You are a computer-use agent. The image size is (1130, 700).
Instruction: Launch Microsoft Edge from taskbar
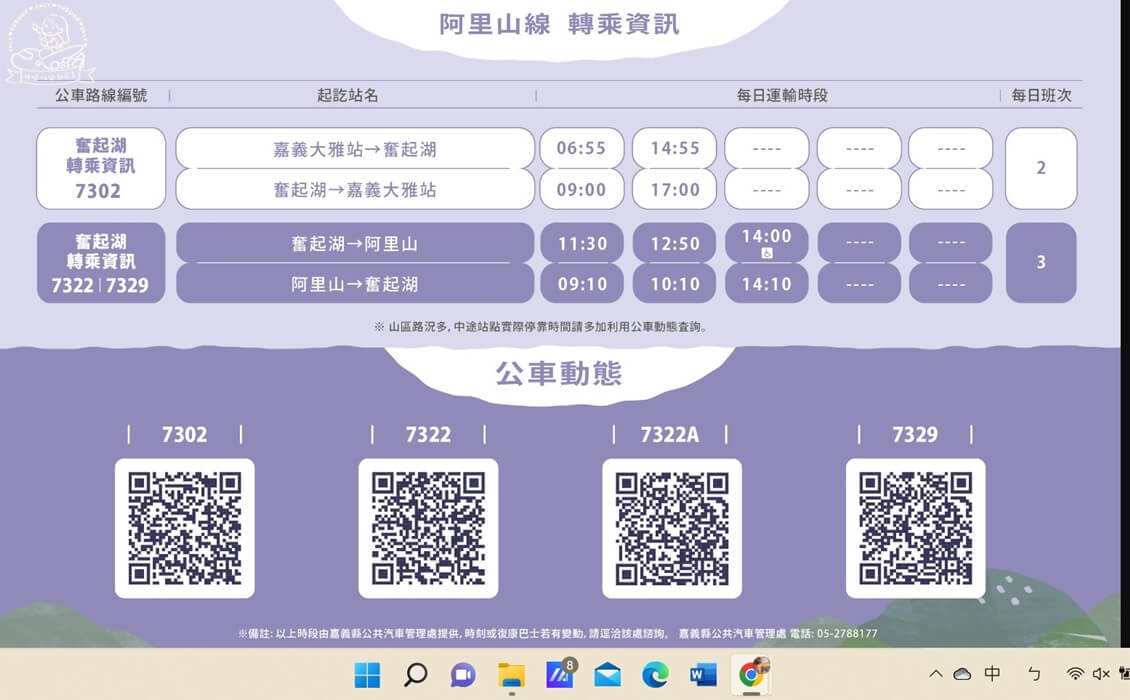click(x=655, y=675)
